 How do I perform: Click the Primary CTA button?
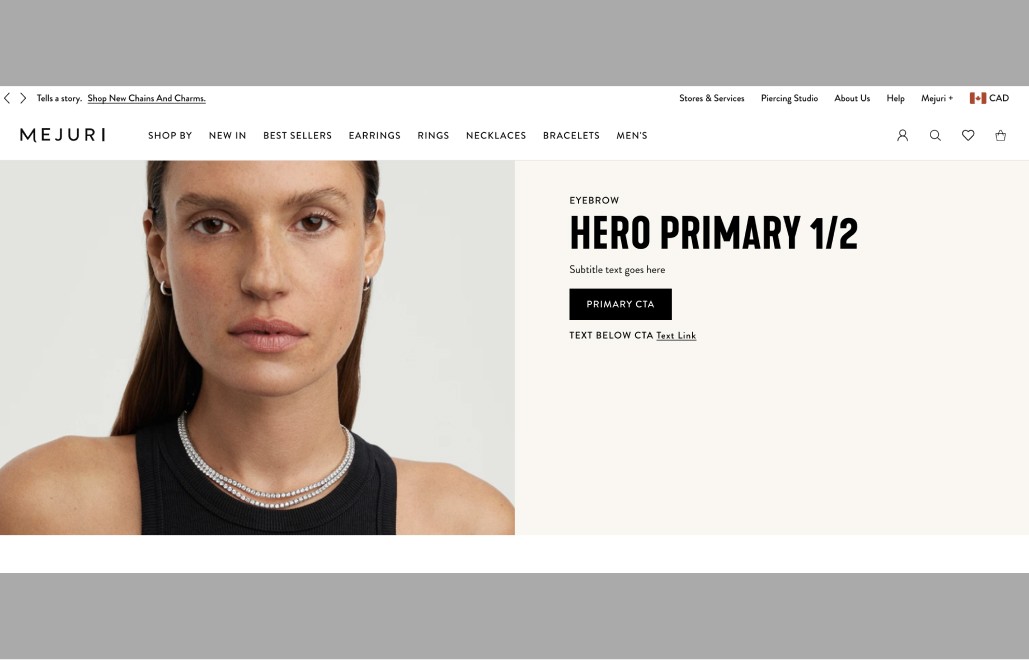click(x=620, y=304)
